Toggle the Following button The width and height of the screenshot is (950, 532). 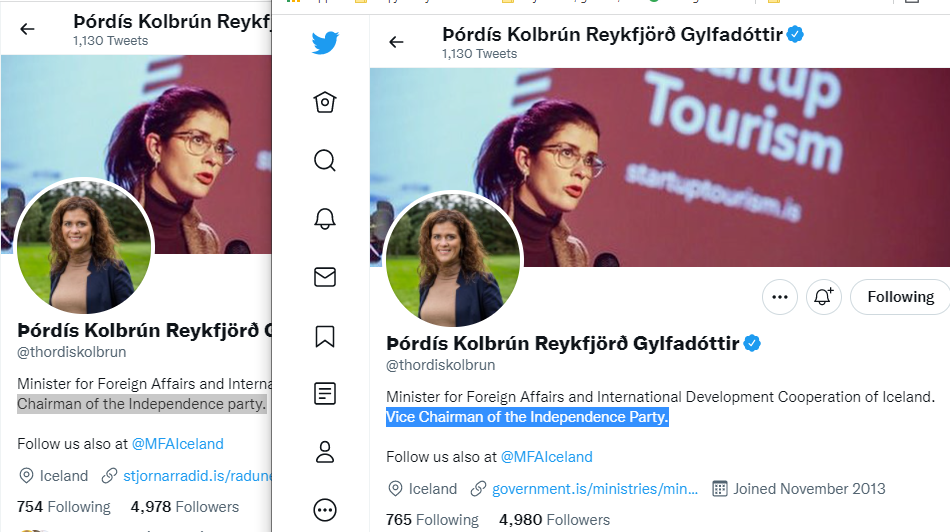900,297
